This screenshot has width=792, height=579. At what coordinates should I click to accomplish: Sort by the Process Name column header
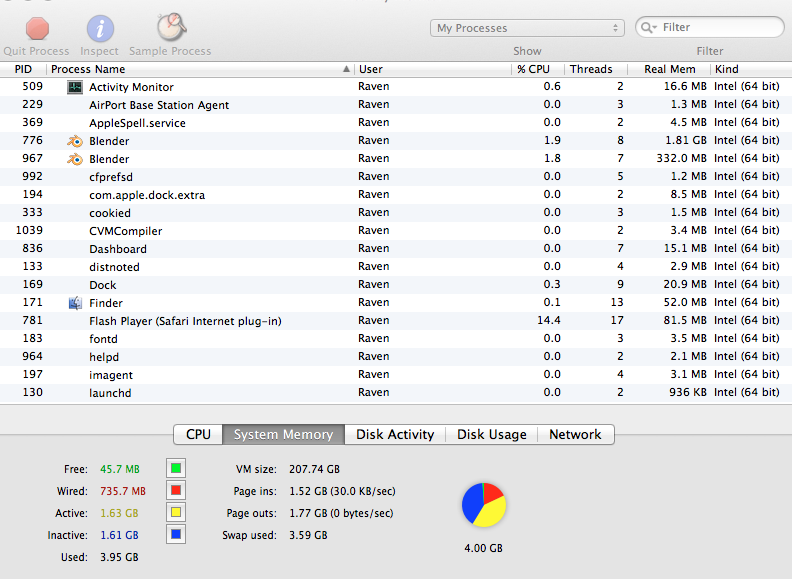pyautogui.click(x=201, y=69)
